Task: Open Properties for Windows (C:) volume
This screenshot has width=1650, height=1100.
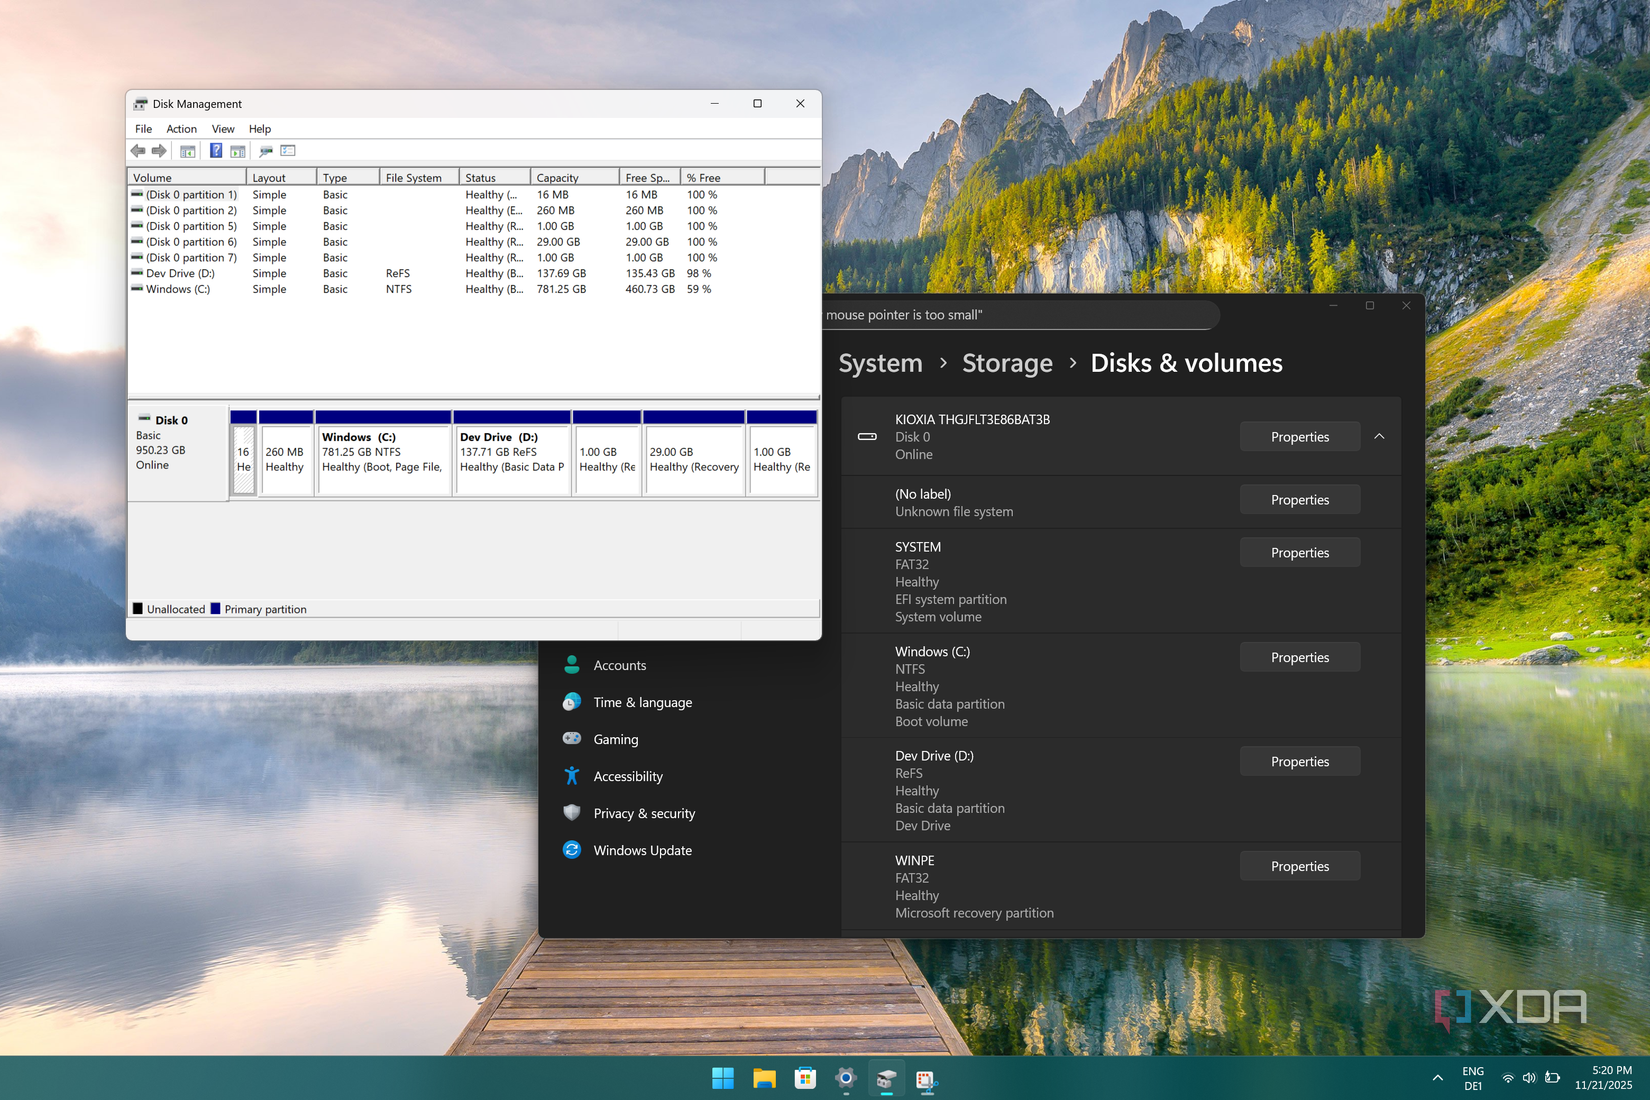Action: (x=1299, y=657)
